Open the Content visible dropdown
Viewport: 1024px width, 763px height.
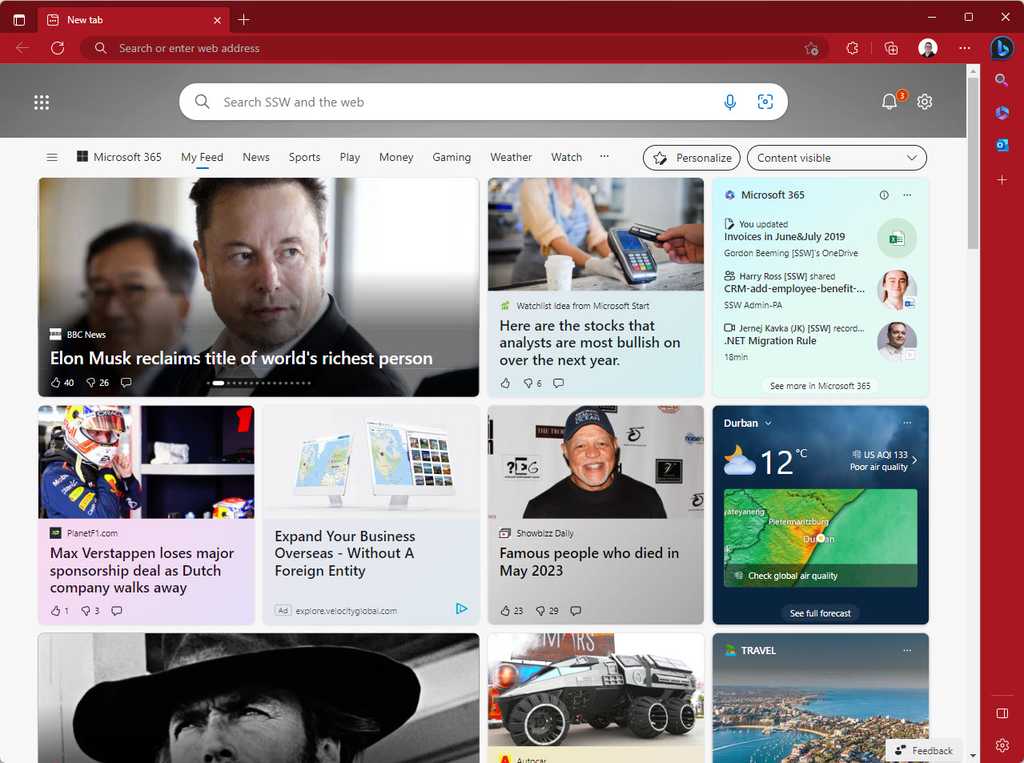click(x=836, y=157)
